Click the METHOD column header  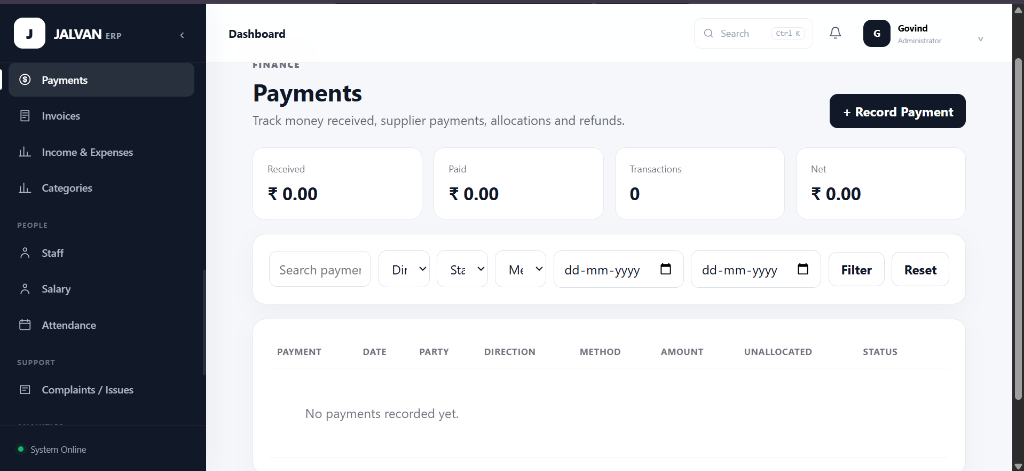coord(600,351)
